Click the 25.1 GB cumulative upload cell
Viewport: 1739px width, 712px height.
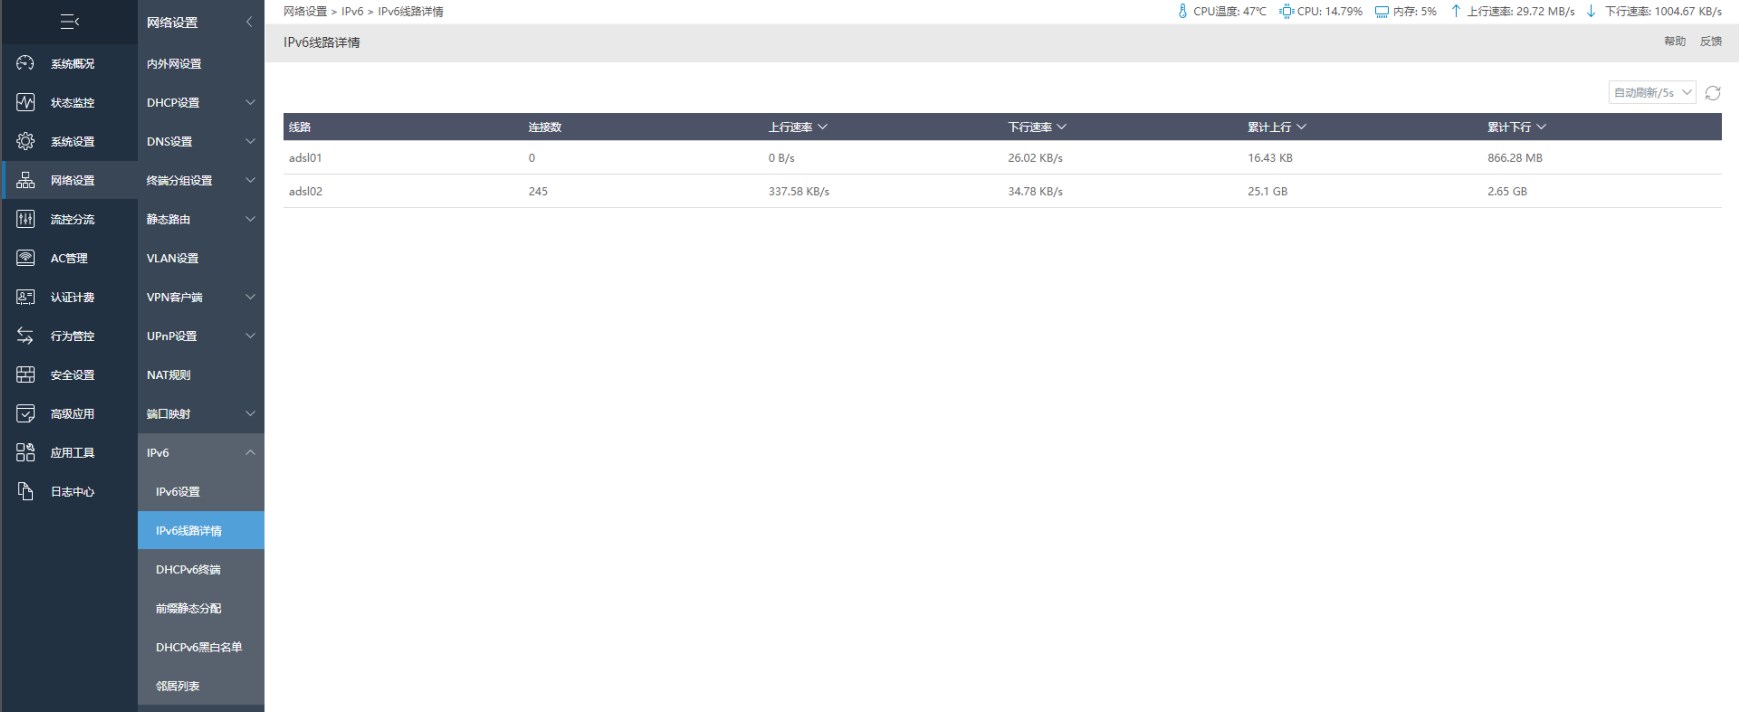pyautogui.click(x=1267, y=191)
